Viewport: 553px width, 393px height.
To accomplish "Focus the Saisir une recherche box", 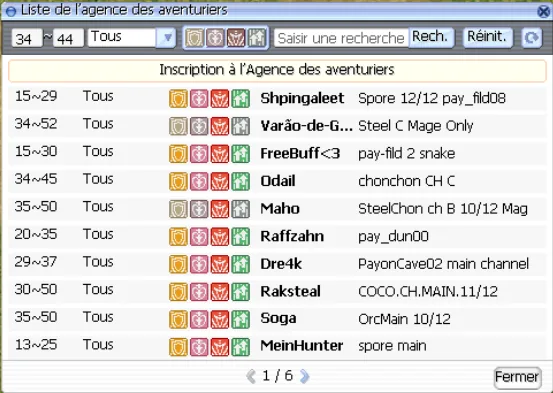I will pos(341,38).
